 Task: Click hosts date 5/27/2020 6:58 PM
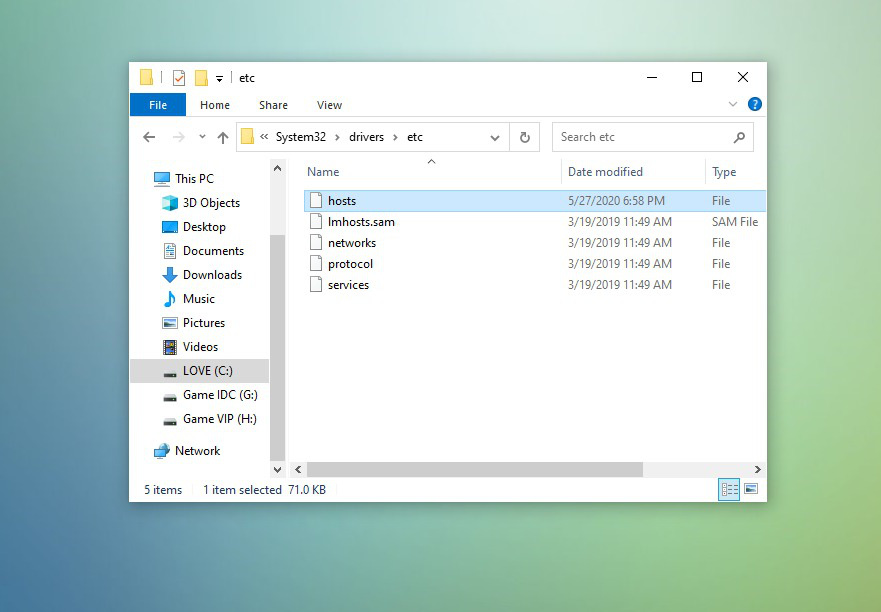tap(616, 201)
